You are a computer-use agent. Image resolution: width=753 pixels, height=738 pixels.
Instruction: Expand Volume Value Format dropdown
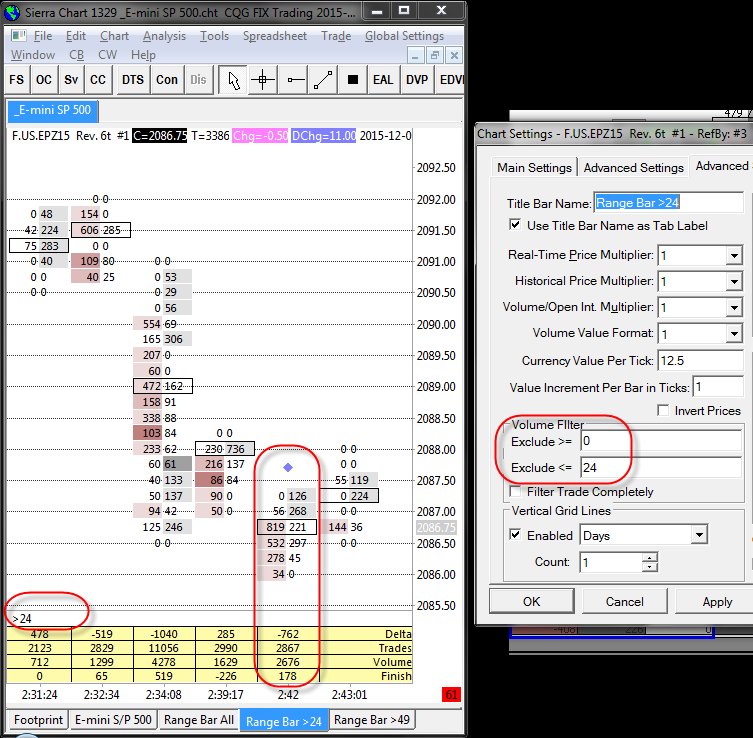(x=734, y=333)
